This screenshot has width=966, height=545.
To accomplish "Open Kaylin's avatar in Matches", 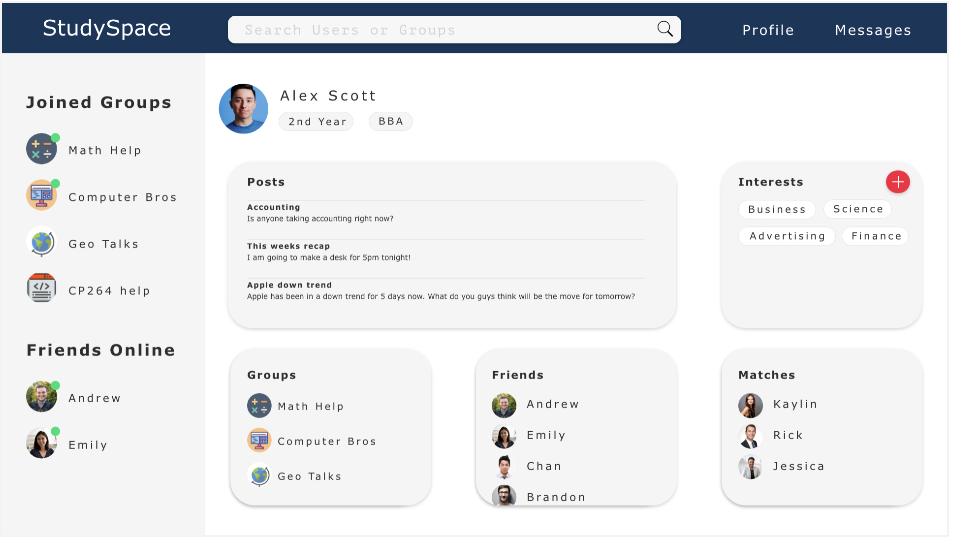I will [750, 405].
